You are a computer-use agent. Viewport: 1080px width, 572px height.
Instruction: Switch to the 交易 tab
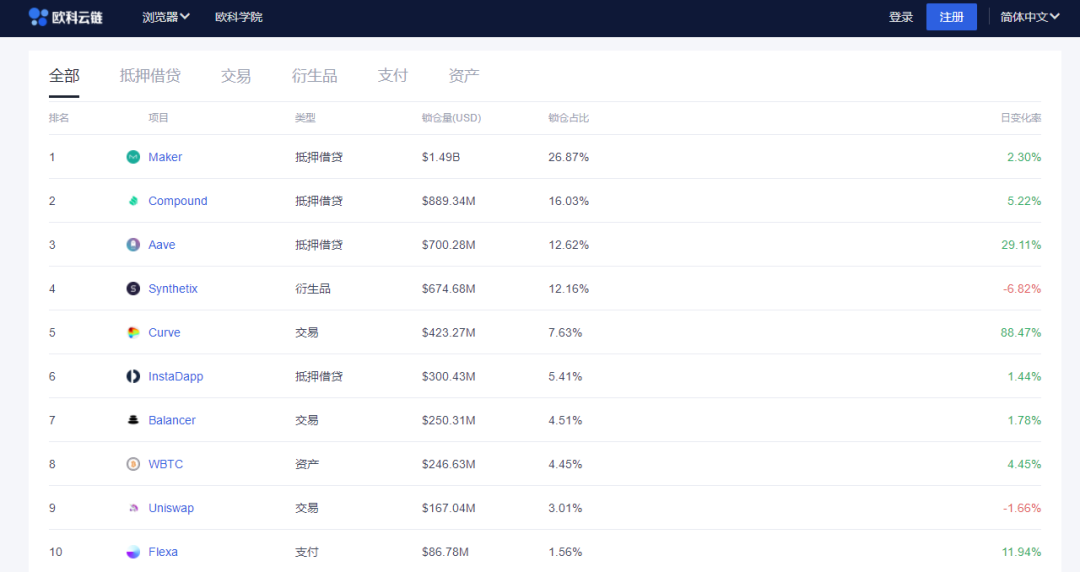click(x=236, y=76)
